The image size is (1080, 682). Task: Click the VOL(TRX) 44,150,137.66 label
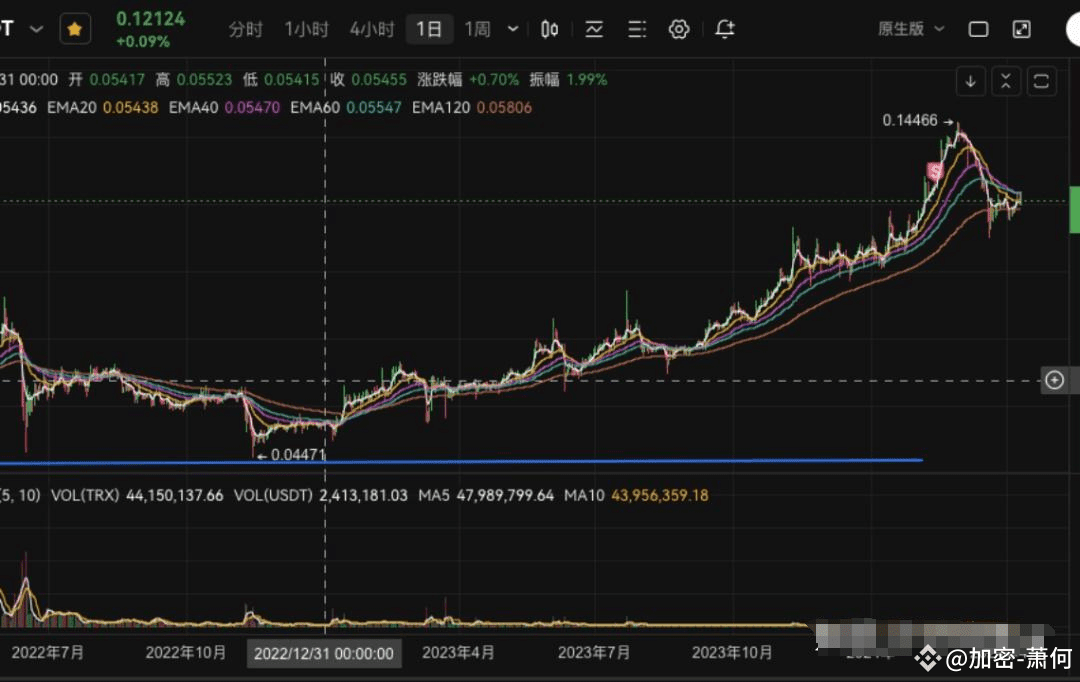point(137,495)
